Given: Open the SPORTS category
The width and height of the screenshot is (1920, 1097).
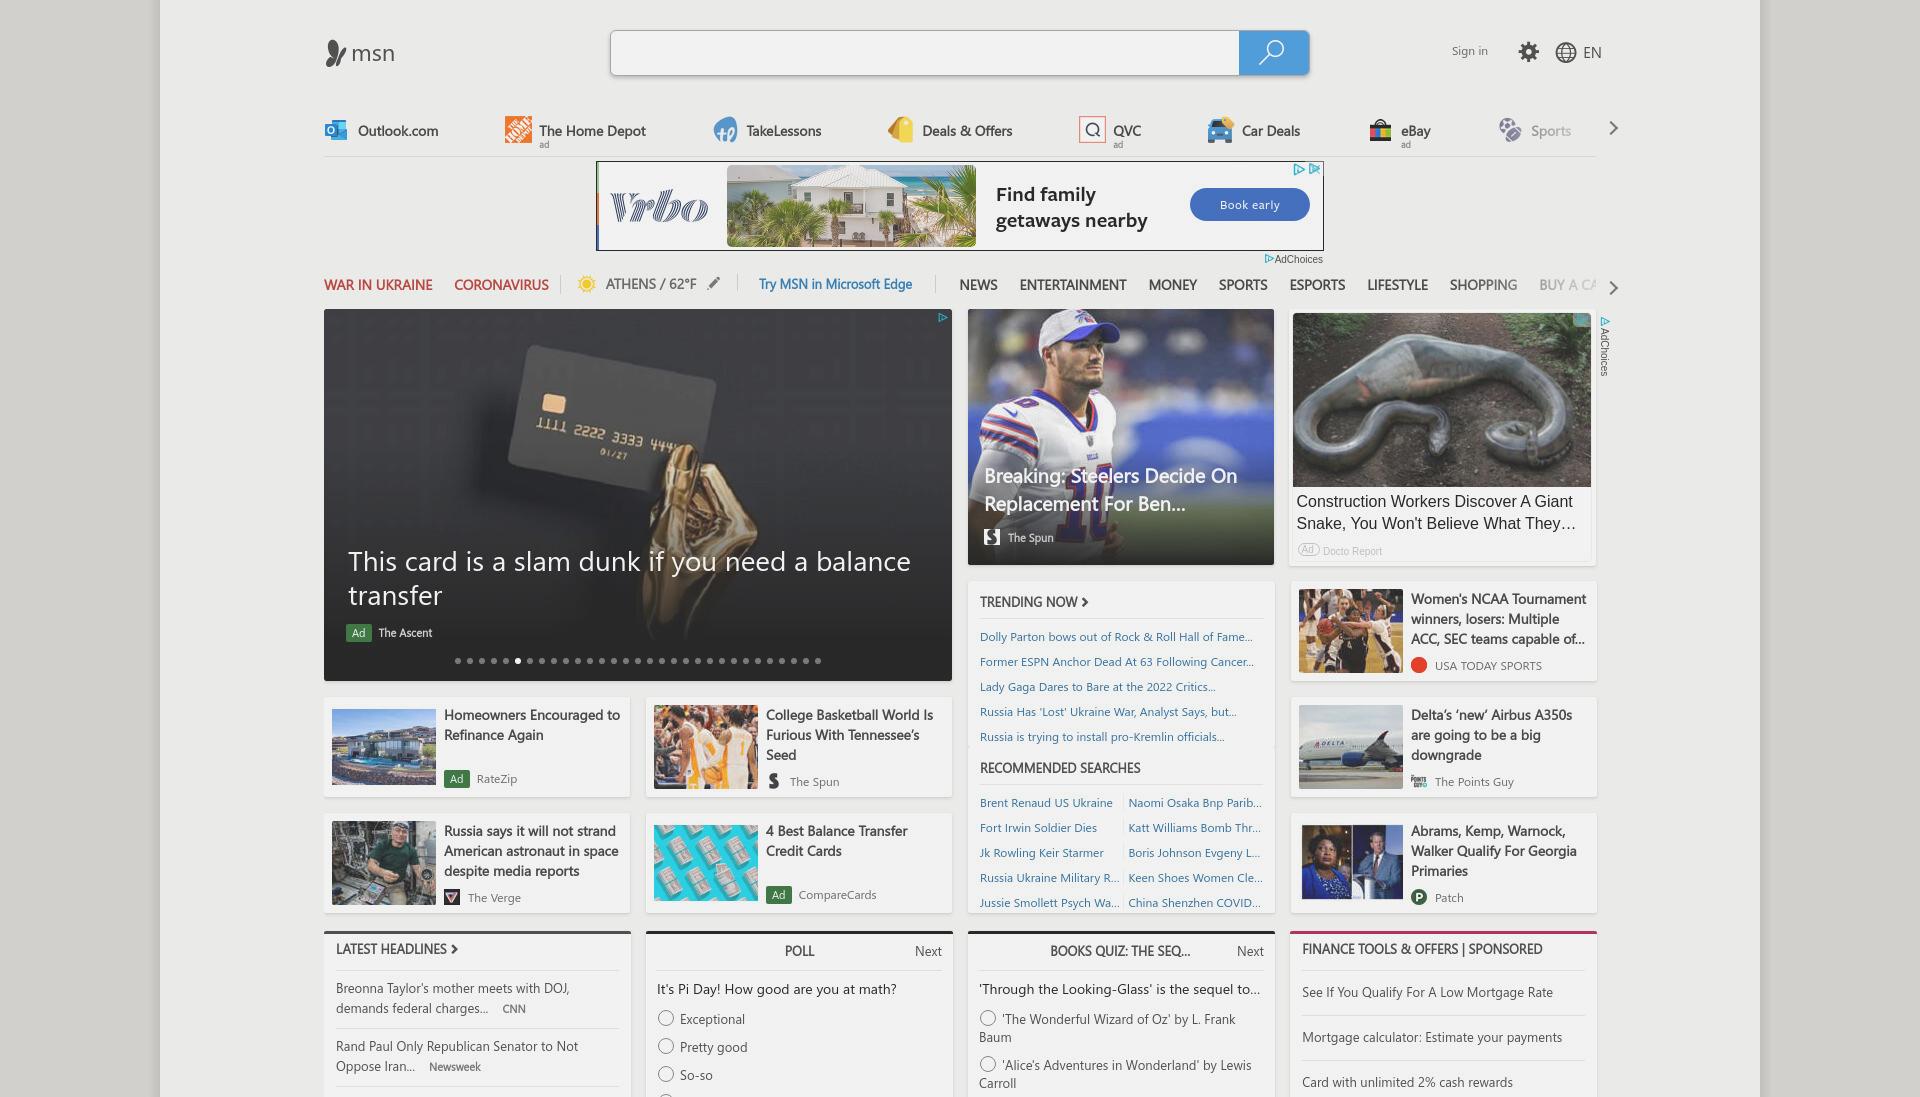Looking at the screenshot, I should pos(1243,285).
